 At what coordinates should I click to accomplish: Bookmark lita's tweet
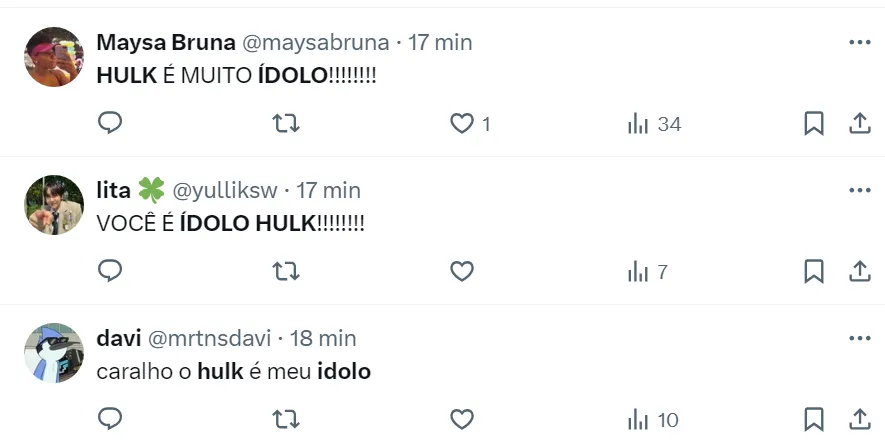814,271
